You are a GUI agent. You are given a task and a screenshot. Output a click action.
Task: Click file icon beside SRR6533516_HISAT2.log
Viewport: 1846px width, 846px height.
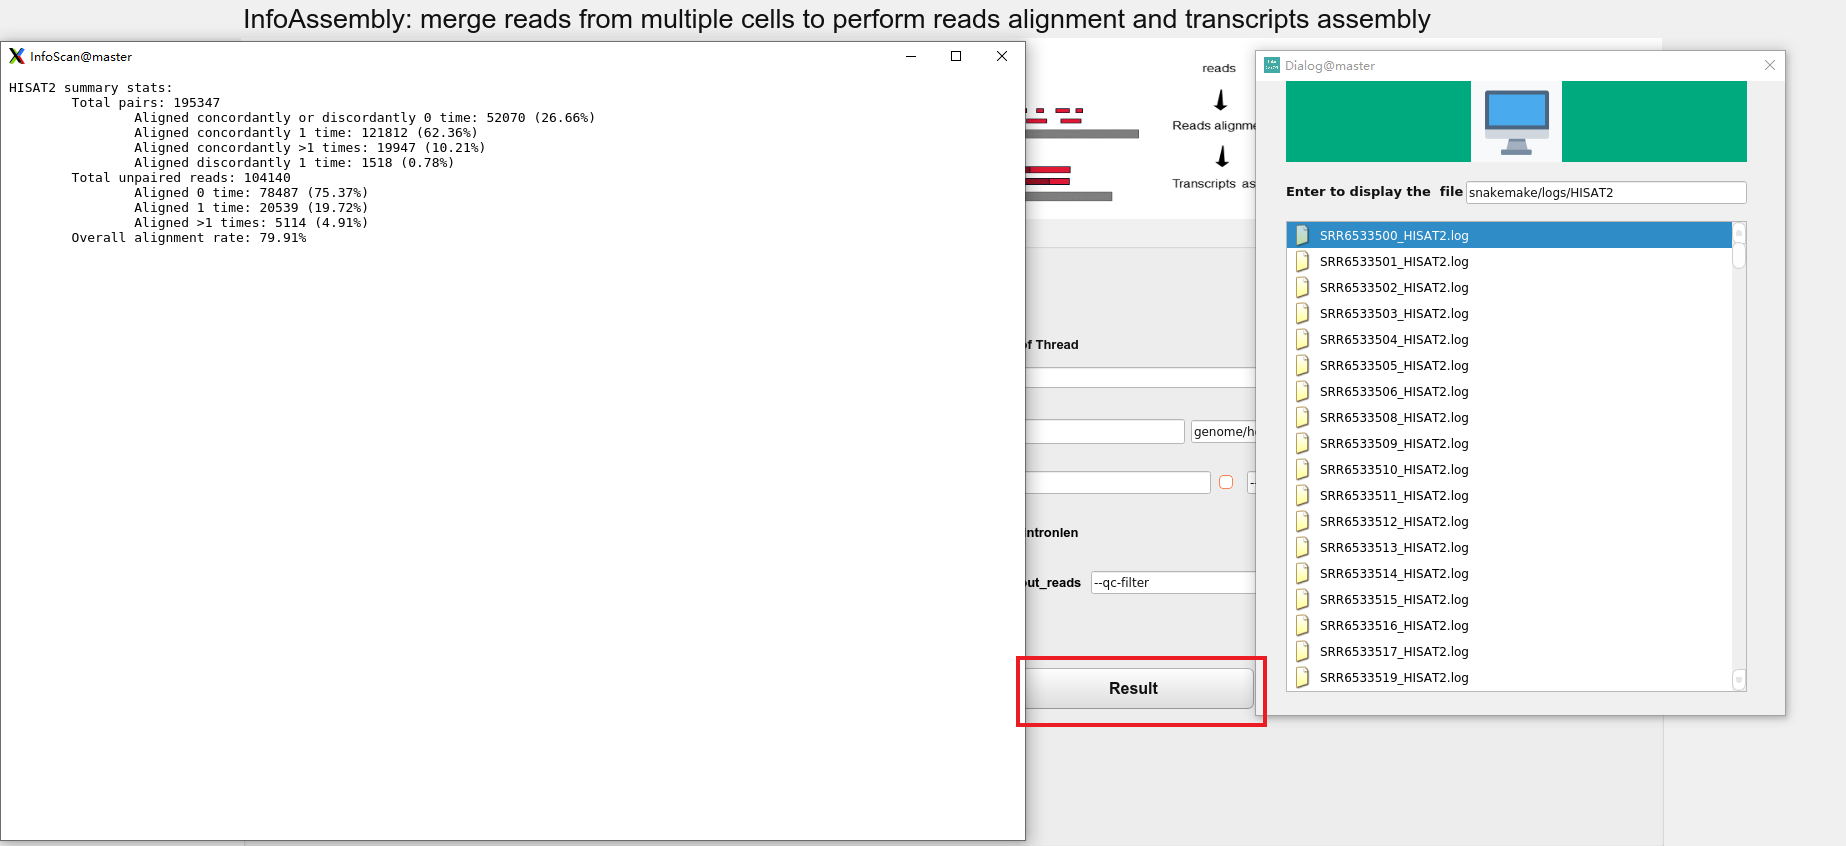(x=1302, y=625)
